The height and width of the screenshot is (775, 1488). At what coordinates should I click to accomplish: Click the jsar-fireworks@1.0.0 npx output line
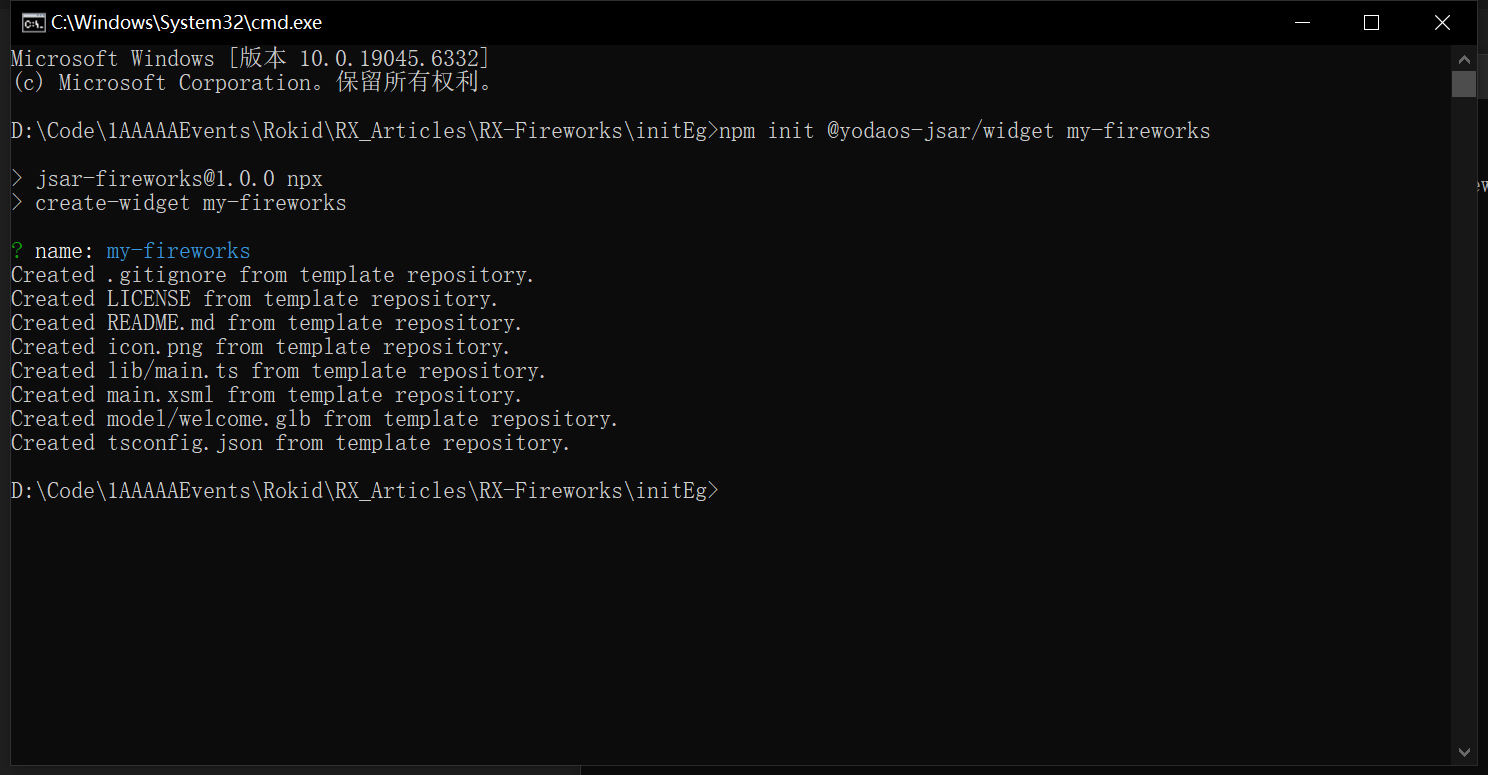click(x=178, y=179)
